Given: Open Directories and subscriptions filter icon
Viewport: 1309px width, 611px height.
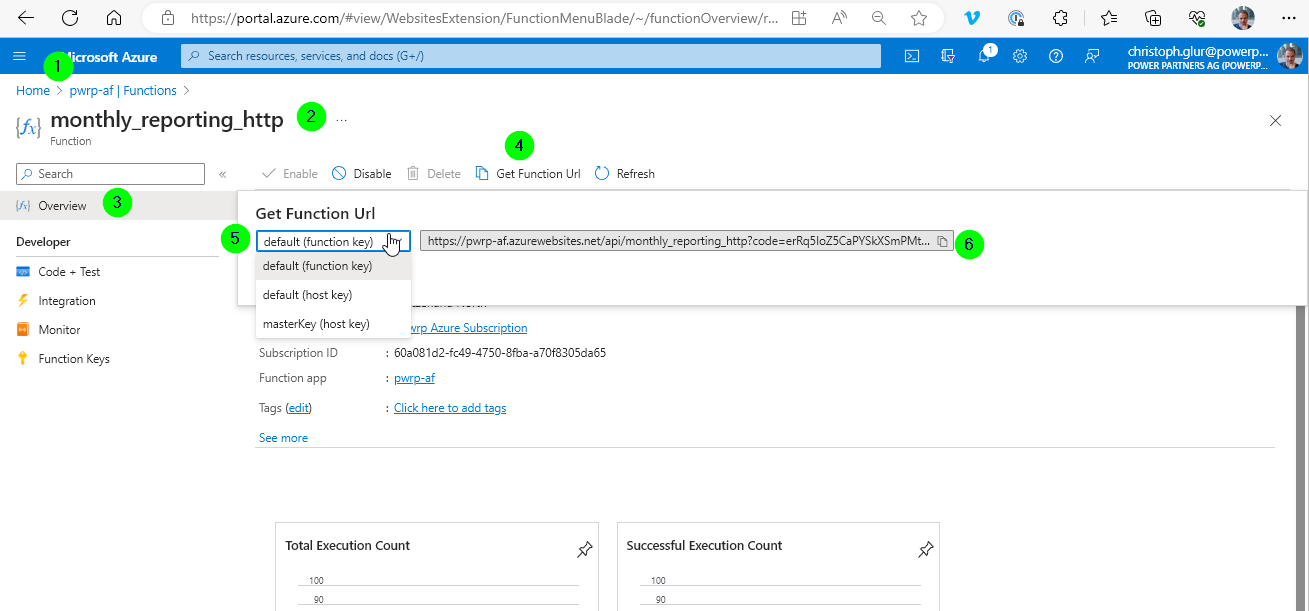Looking at the screenshot, I should pyautogui.click(x=948, y=56).
